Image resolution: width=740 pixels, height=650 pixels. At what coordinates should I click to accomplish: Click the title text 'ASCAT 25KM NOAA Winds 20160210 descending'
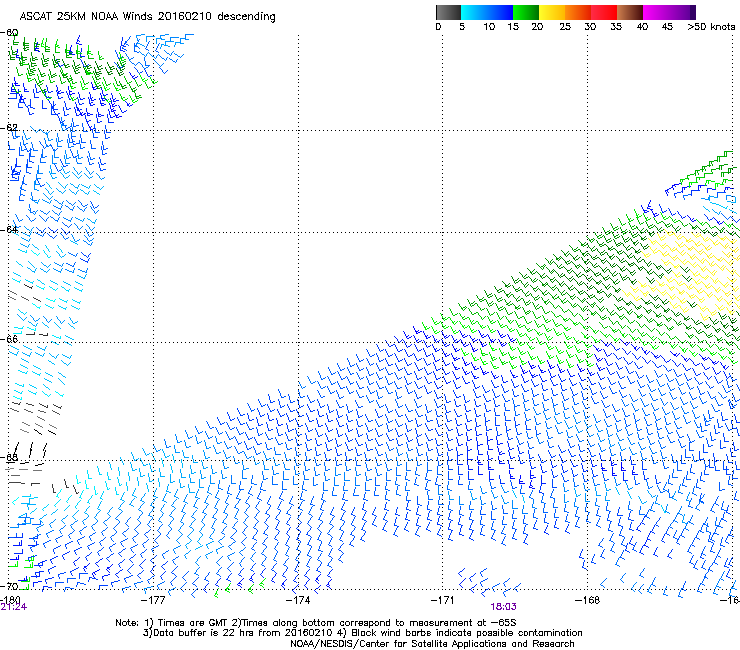[147, 17]
